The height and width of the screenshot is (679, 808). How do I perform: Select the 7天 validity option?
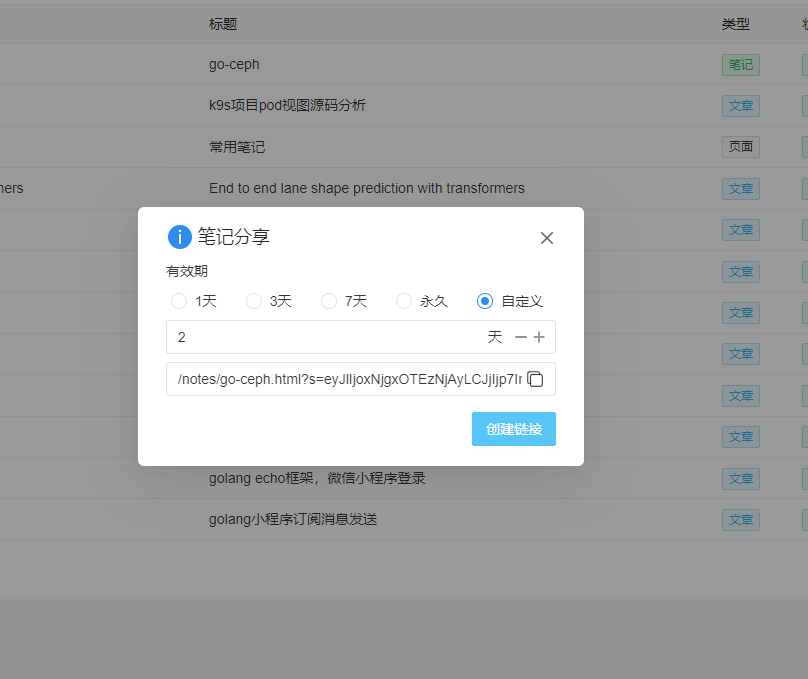[344, 301]
